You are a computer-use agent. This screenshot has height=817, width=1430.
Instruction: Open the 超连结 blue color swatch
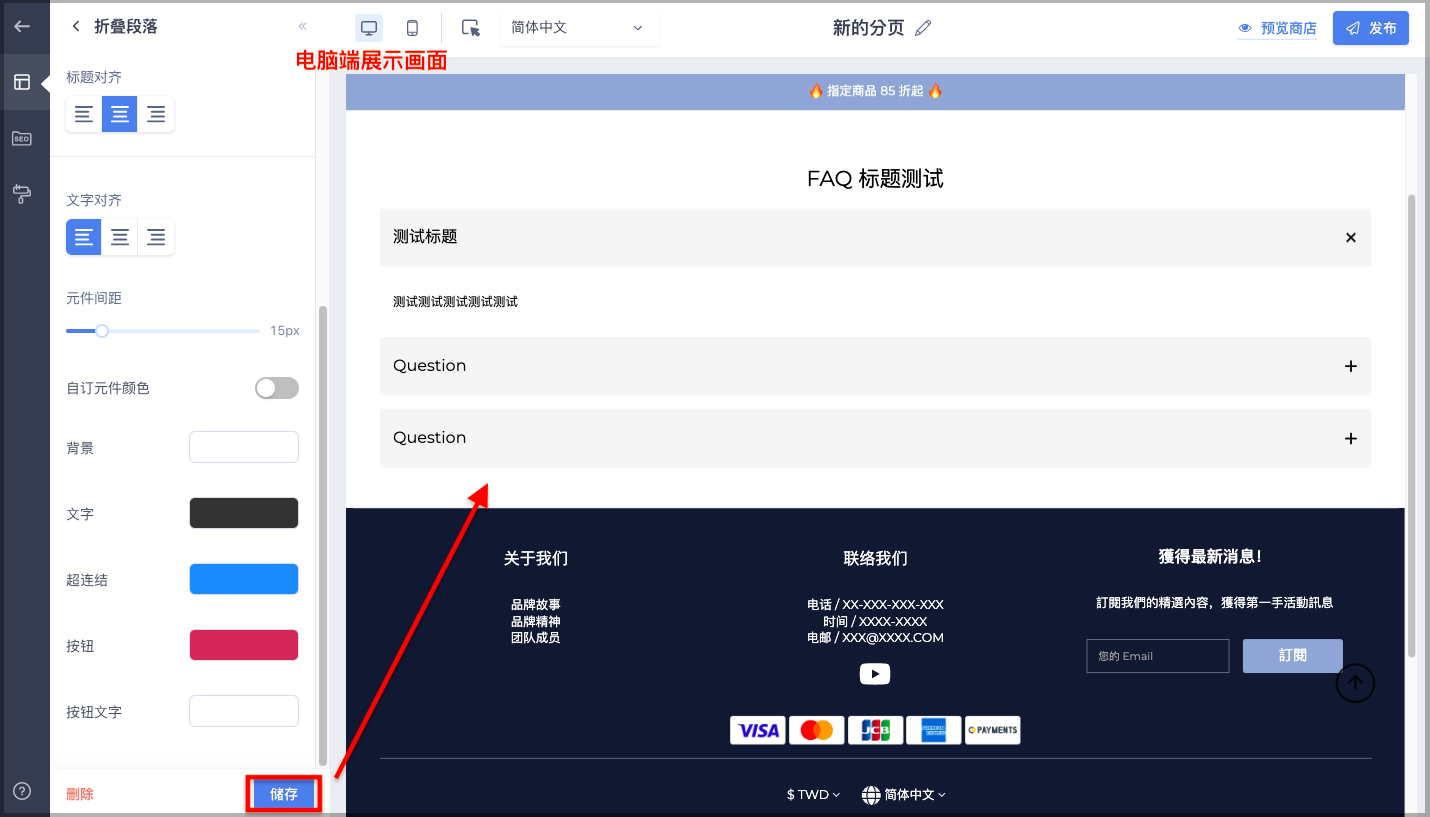pos(244,579)
